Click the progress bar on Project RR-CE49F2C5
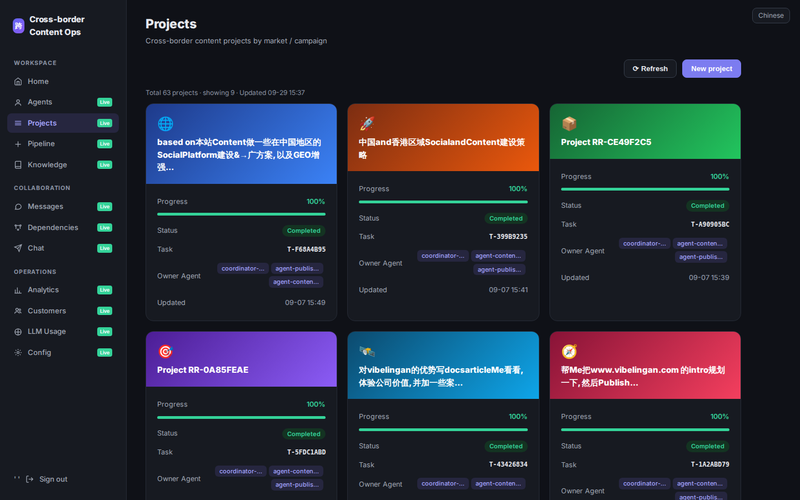This screenshot has width=800, height=500. (x=645, y=189)
